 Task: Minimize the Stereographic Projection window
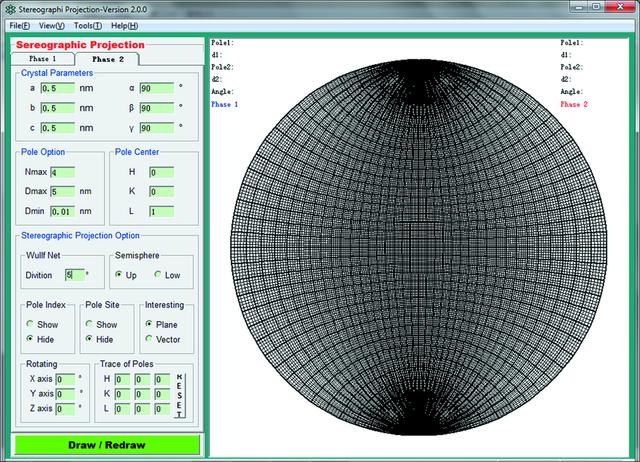click(x=580, y=7)
